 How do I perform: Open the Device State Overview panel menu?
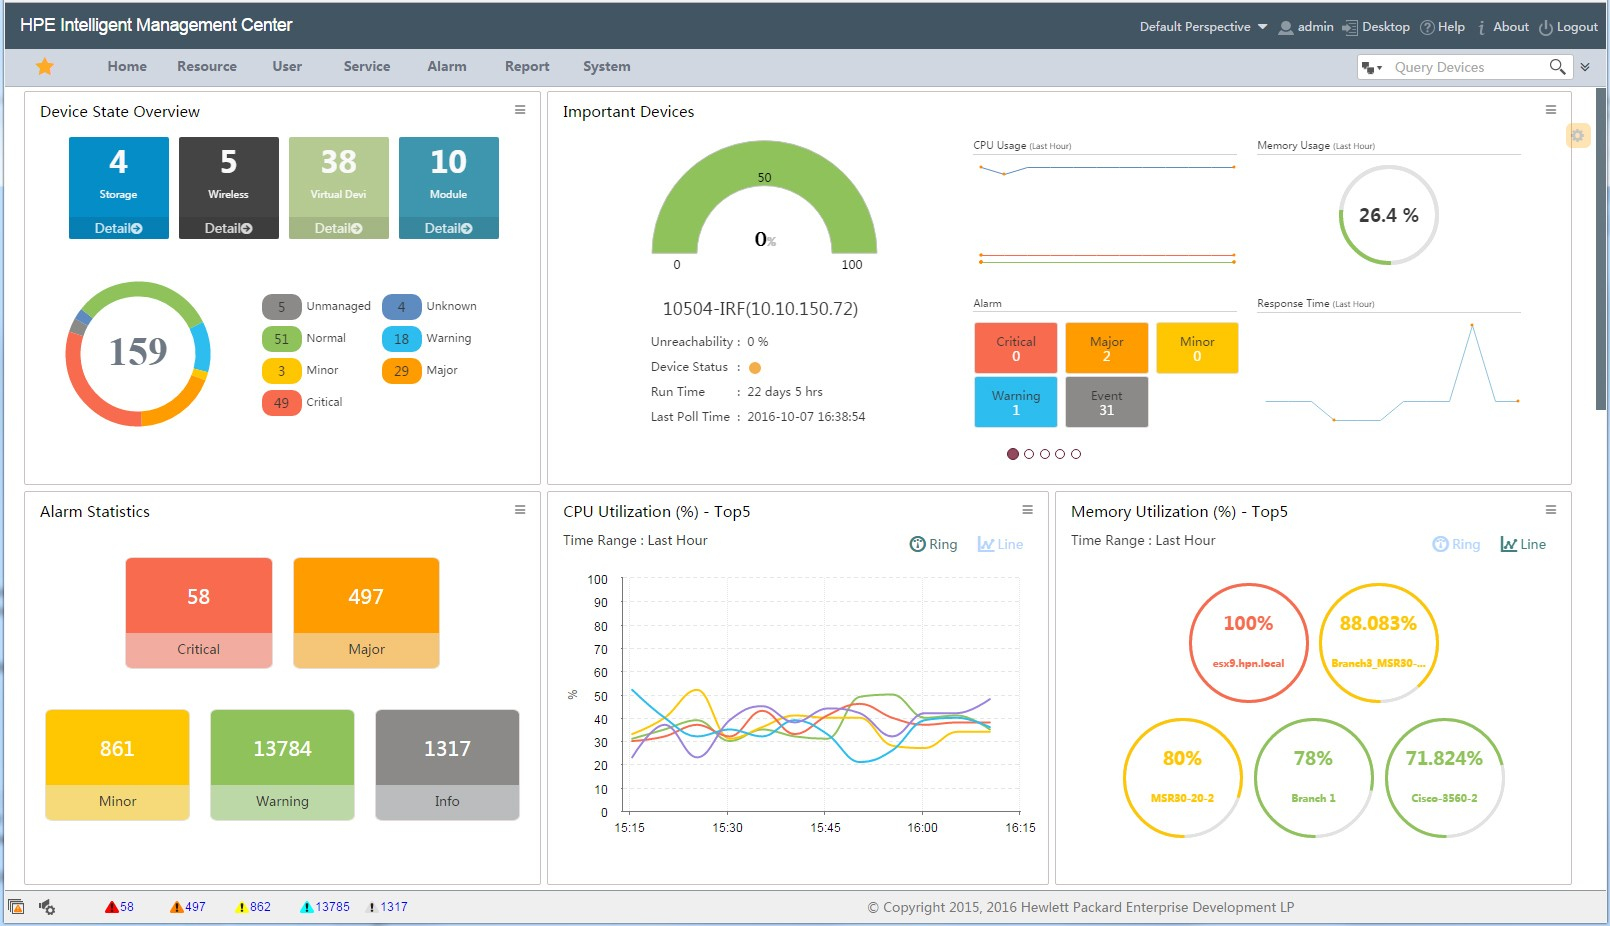(x=519, y=110)
